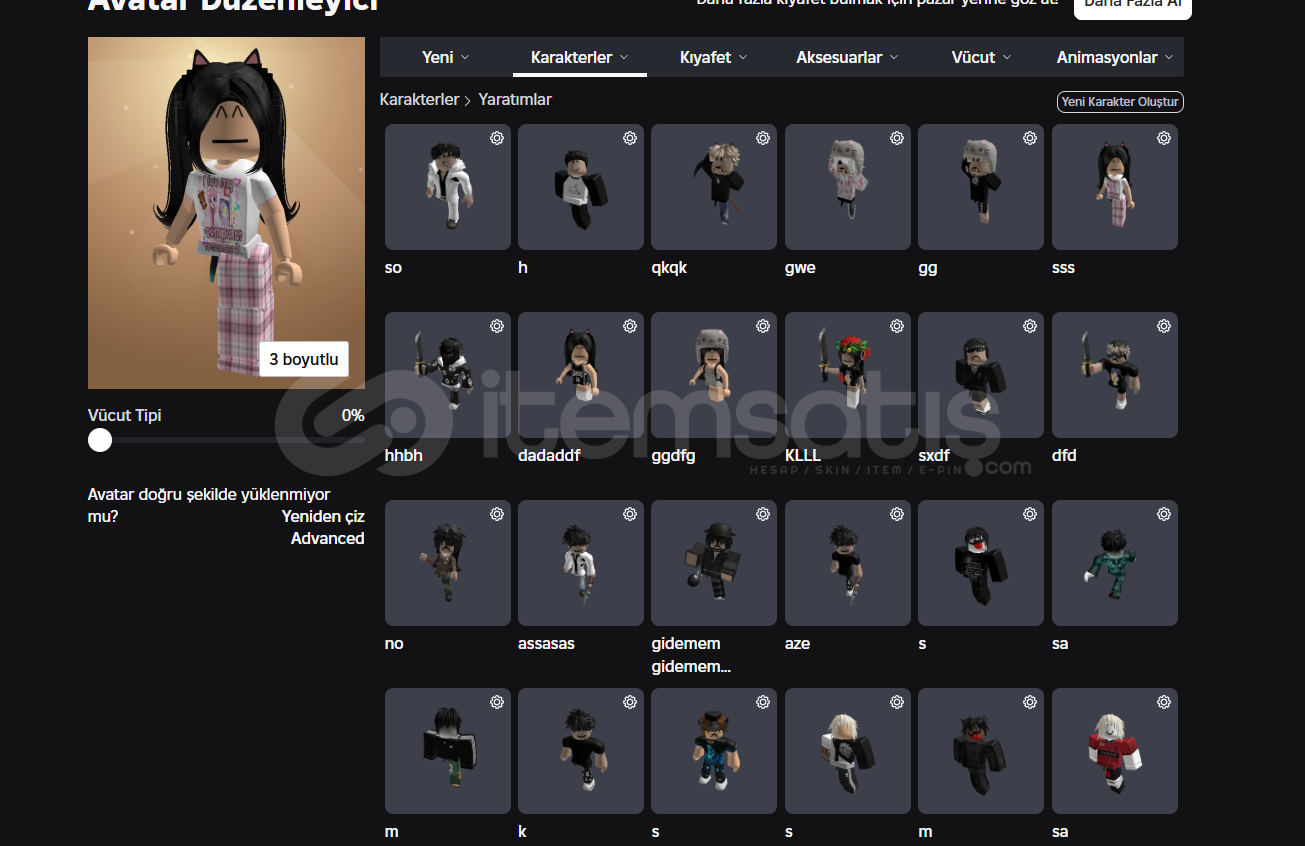Switch preview with '3 boyutlu' button
This screenshot has height=846, width=1305.
click(x=304, y=360)
